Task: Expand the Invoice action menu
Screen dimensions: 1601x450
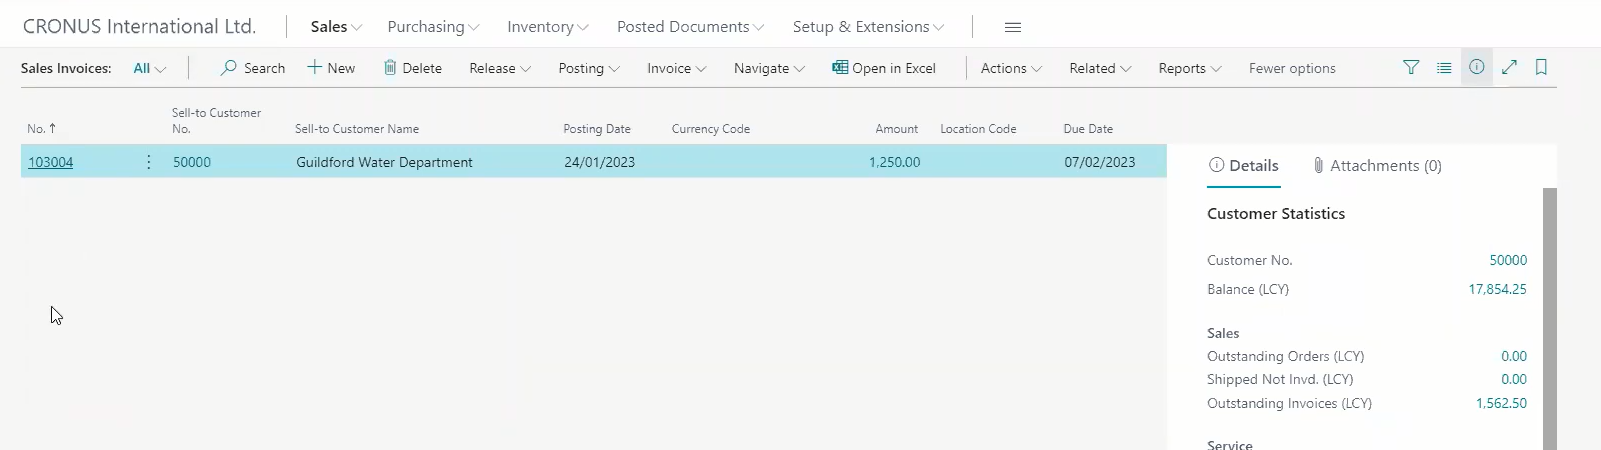Action: [x=677, y=68]
